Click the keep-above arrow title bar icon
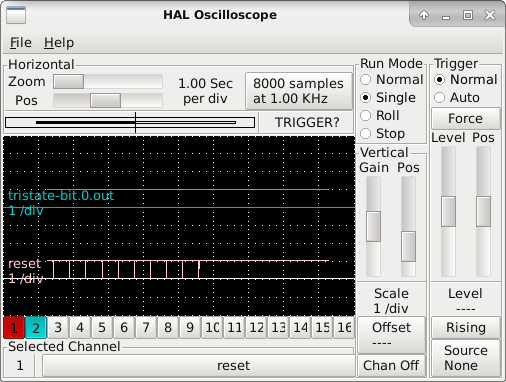 424,15
